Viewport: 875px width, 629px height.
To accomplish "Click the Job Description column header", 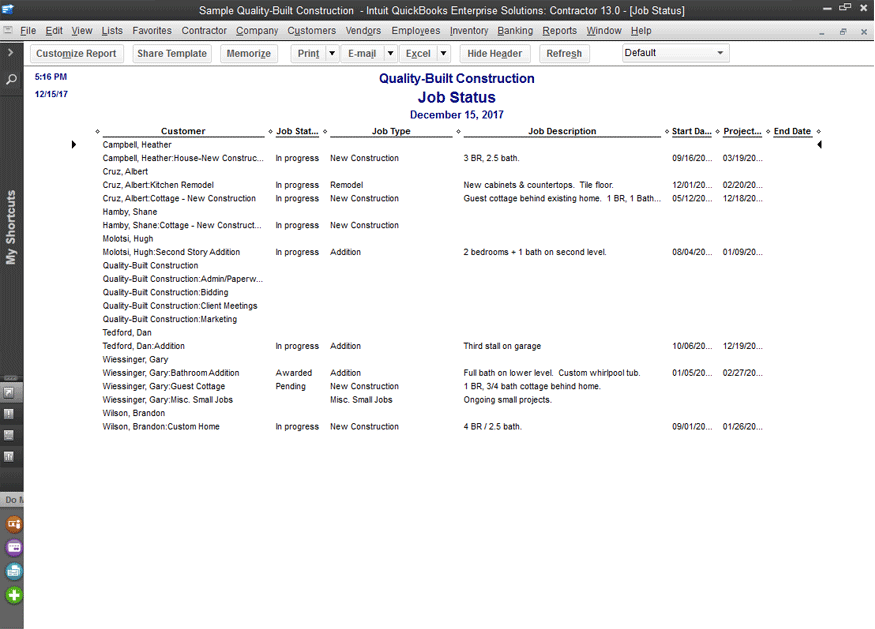I will (x=561, y=131).
